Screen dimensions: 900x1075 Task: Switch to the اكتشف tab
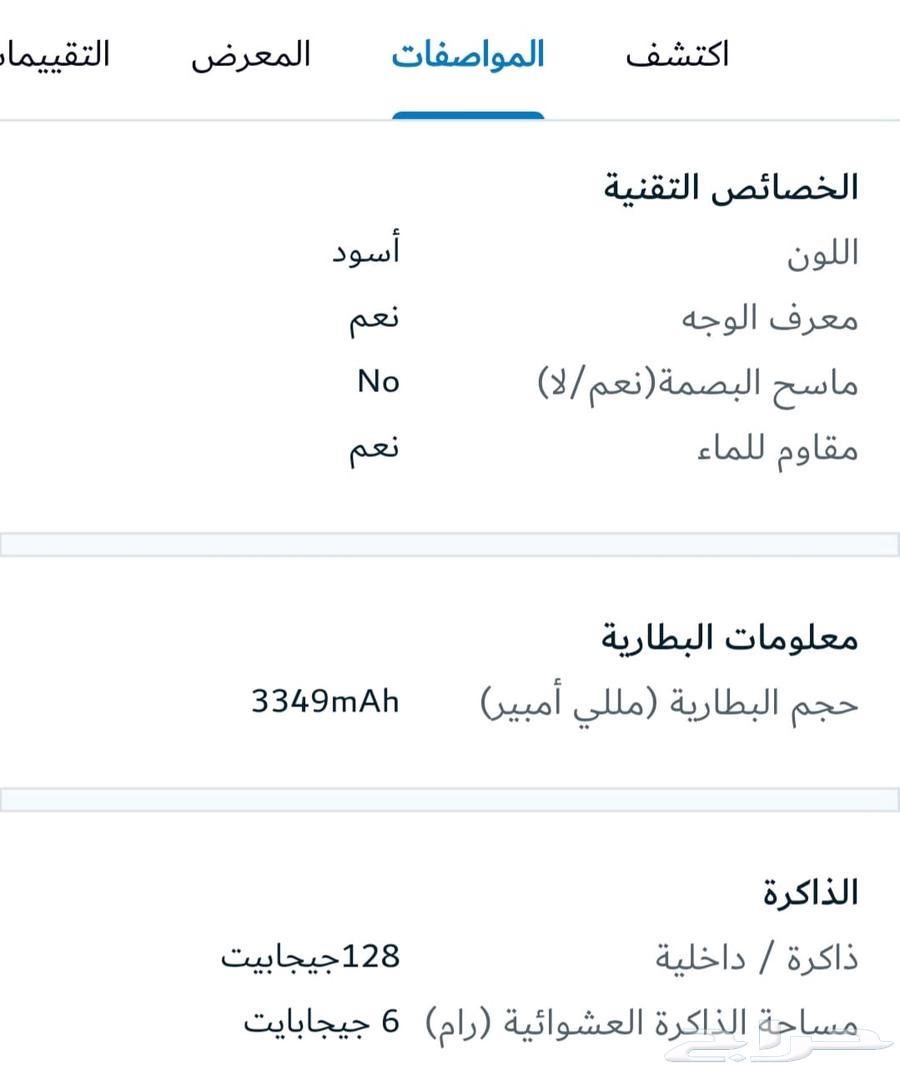click(x=681, y=55)
